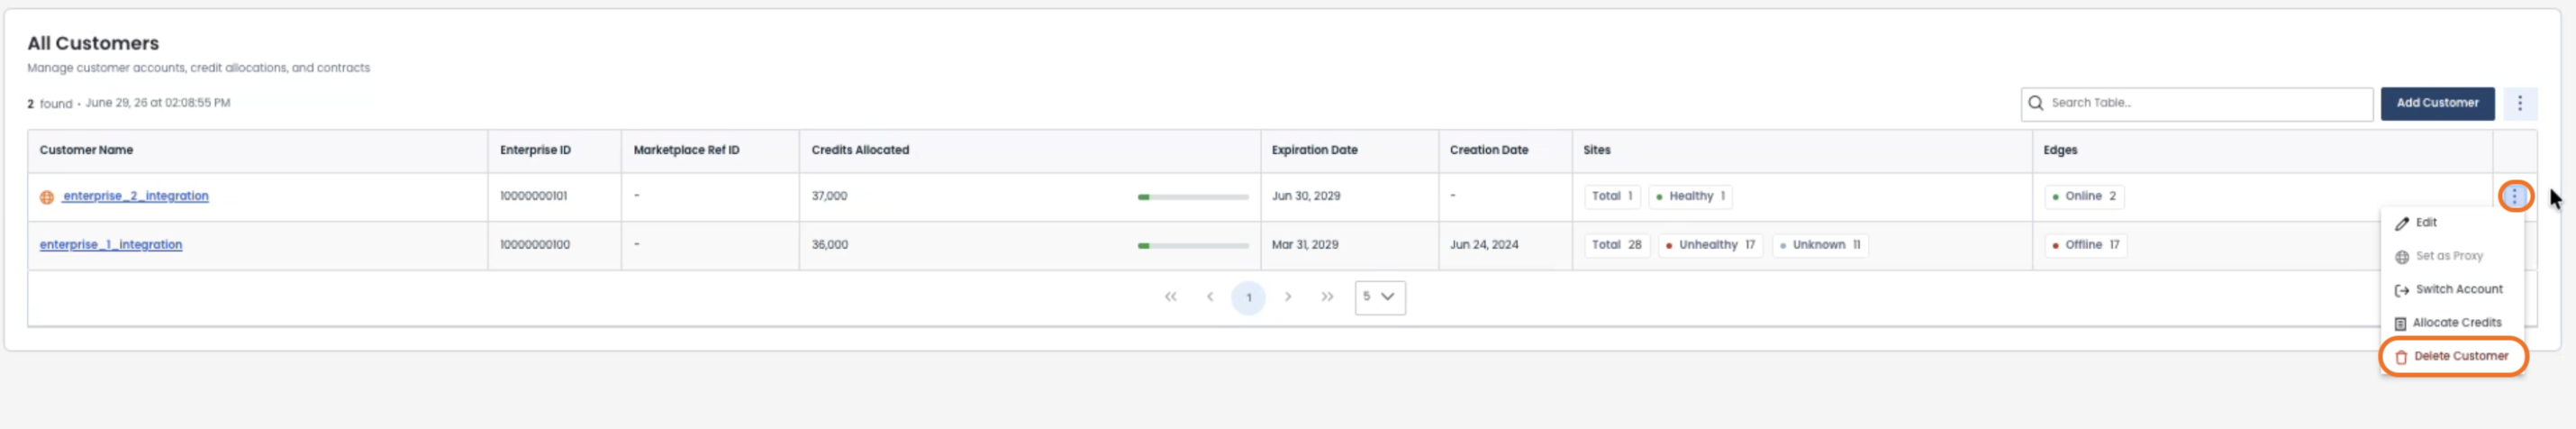The width and height of the screenshot is (2576, 429).
Task: Click the Add Customer button
Action: 2436,103
